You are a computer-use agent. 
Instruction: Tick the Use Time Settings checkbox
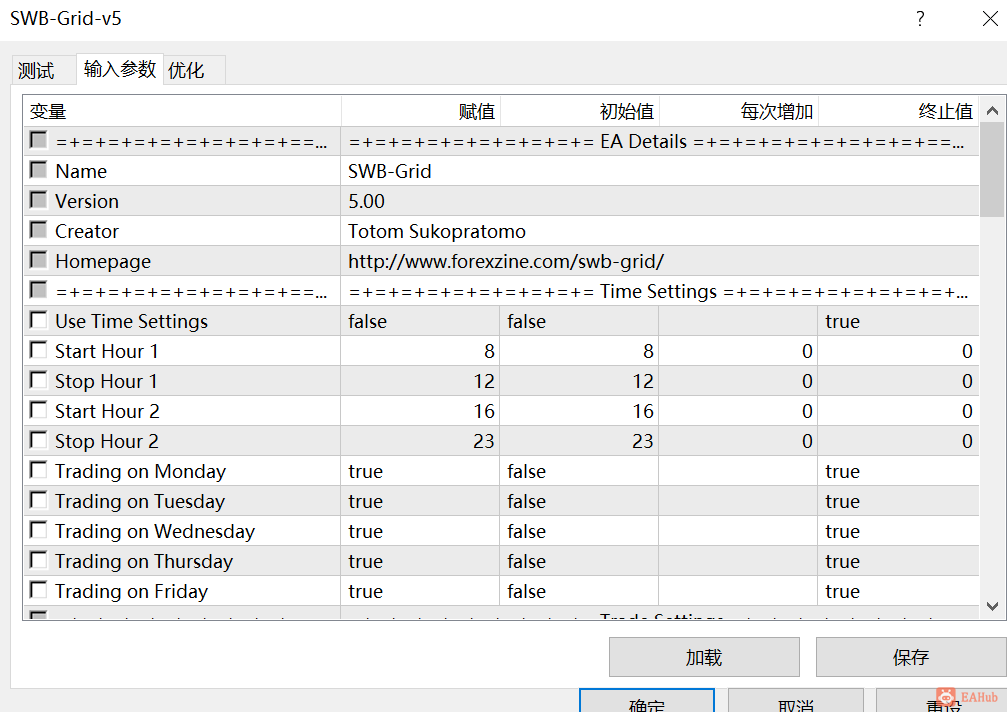click(39, 320)
